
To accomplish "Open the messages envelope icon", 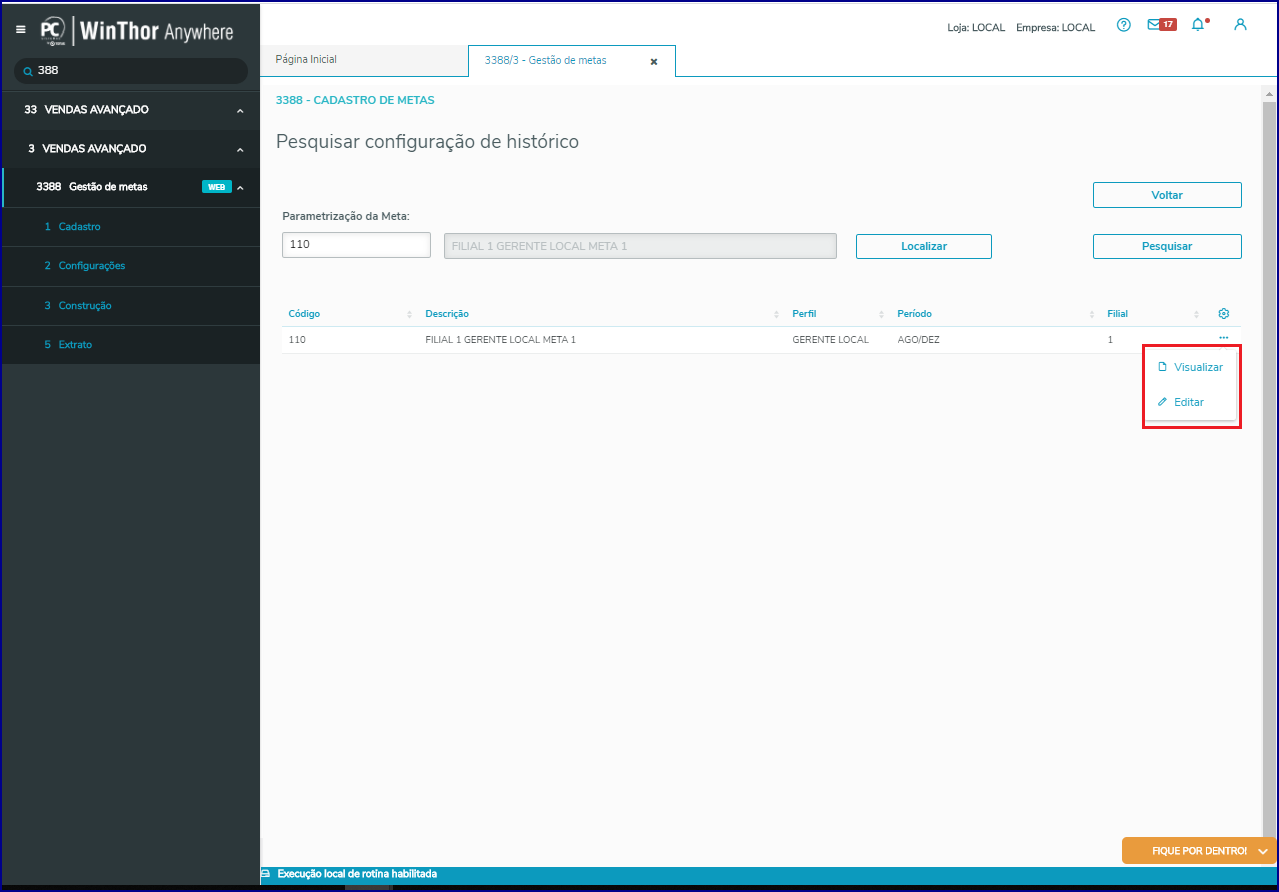I will (1153, 25).
